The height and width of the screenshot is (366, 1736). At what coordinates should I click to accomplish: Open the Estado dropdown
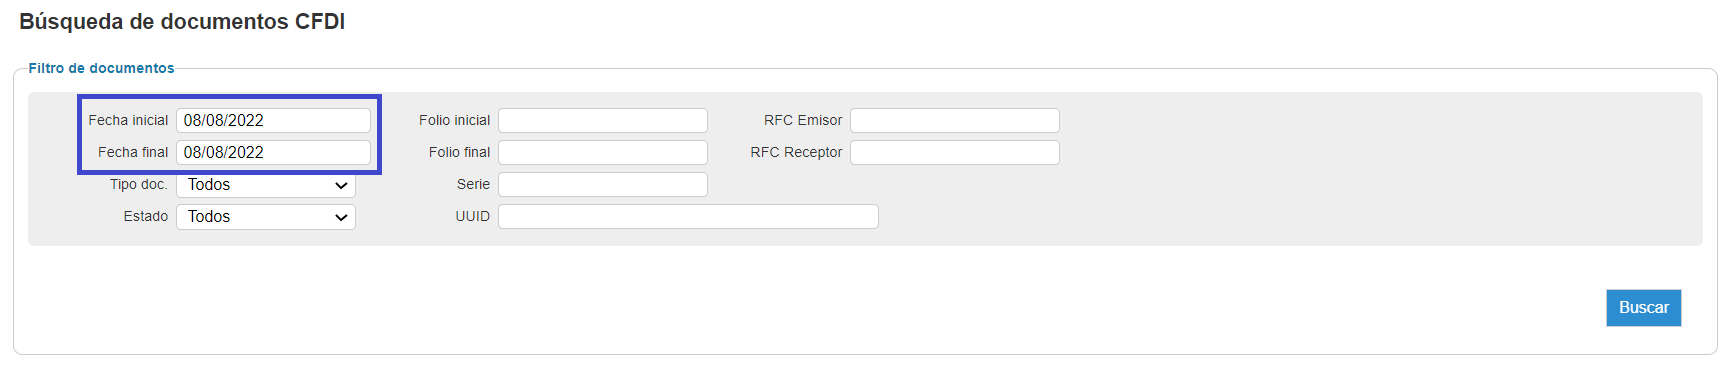point(266,217)
